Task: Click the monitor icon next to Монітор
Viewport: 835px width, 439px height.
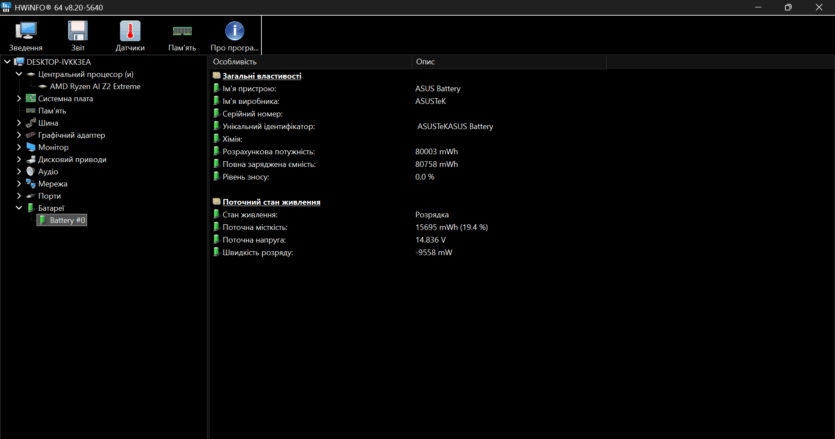Action: (x=31, y=147)
